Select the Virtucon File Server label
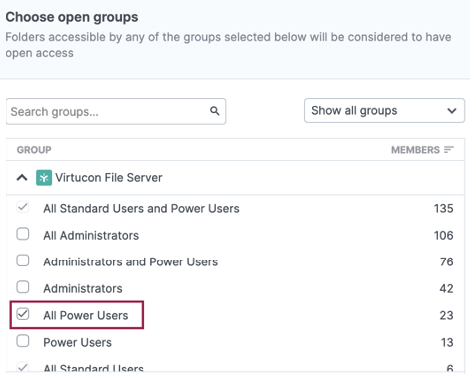The width and height of the screenshot is (470, 374). tap(109, 178)
